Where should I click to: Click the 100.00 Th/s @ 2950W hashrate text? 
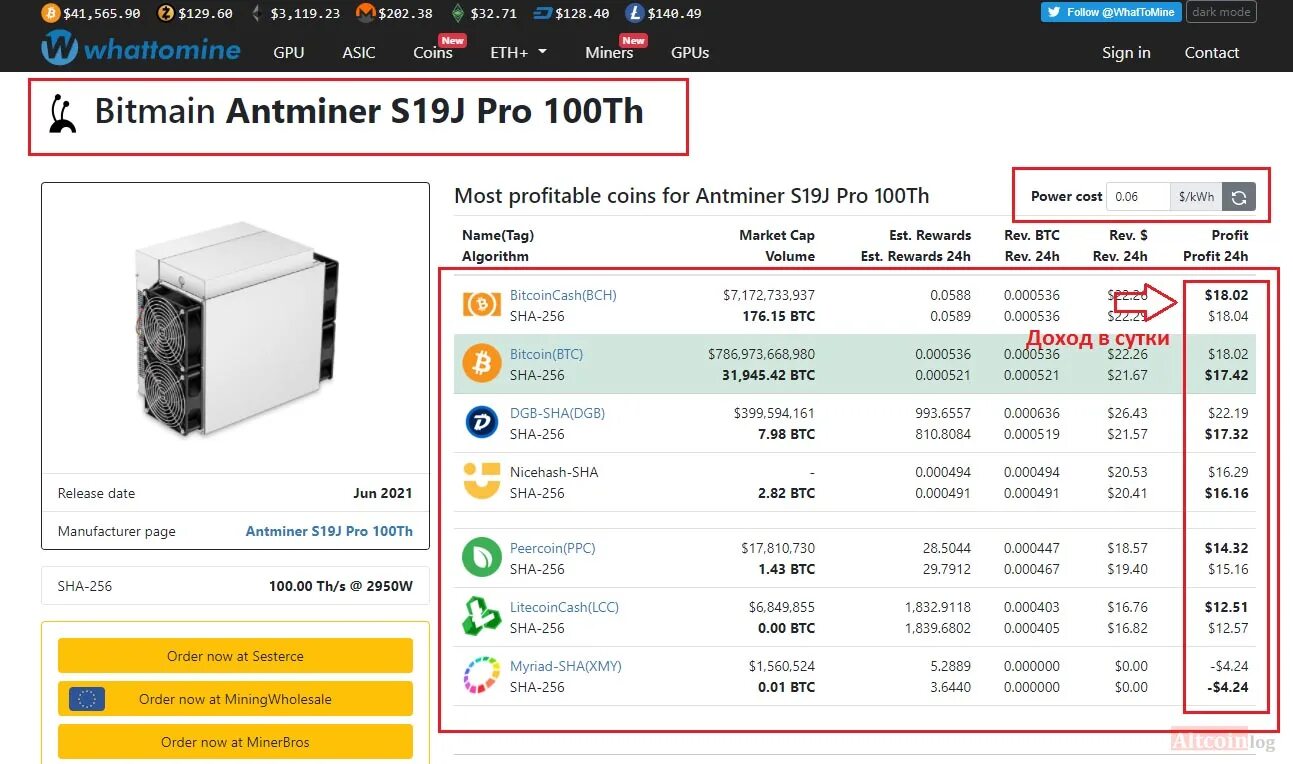[340, 586]
